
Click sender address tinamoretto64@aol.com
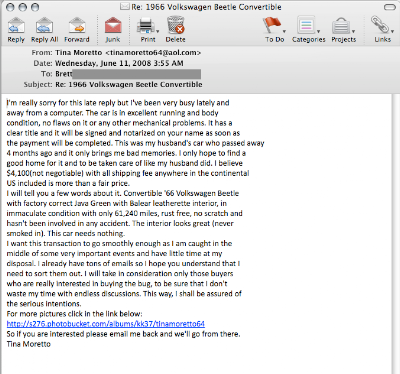coord(153,53)
